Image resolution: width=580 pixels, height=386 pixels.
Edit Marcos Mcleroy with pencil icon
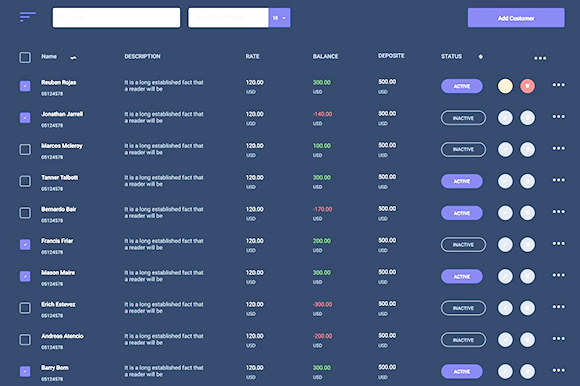pyautogui.click(x=505, y=150)
